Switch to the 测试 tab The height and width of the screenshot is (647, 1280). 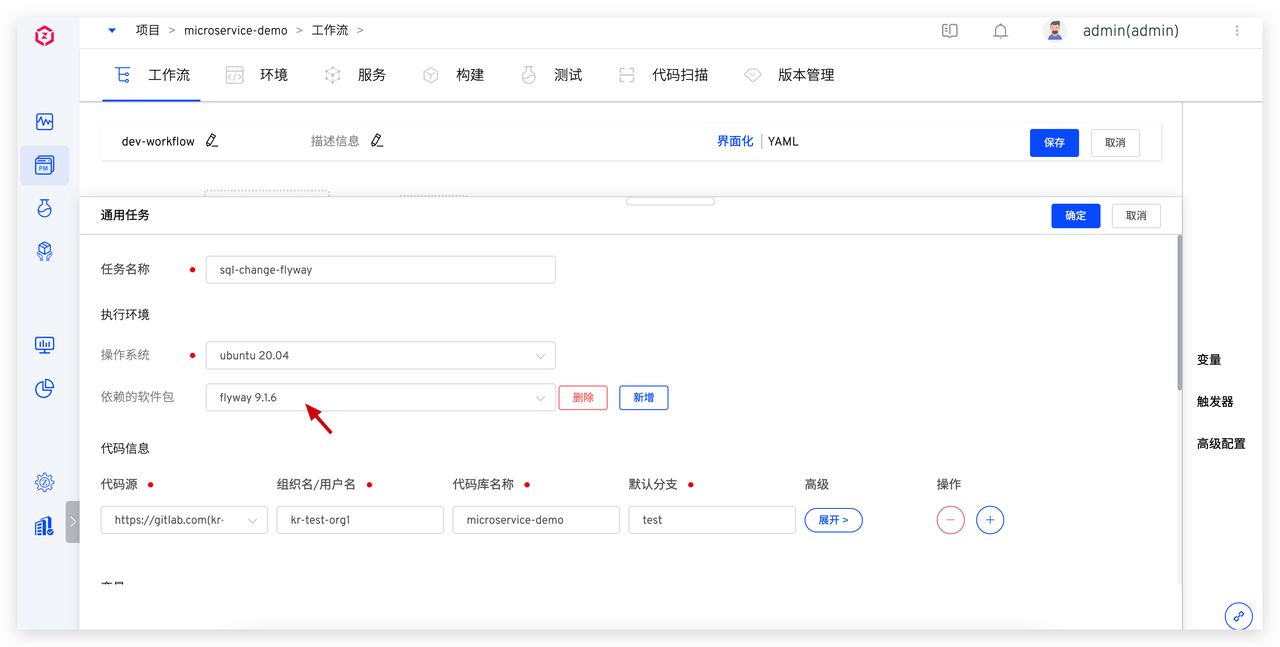(551, 75)
